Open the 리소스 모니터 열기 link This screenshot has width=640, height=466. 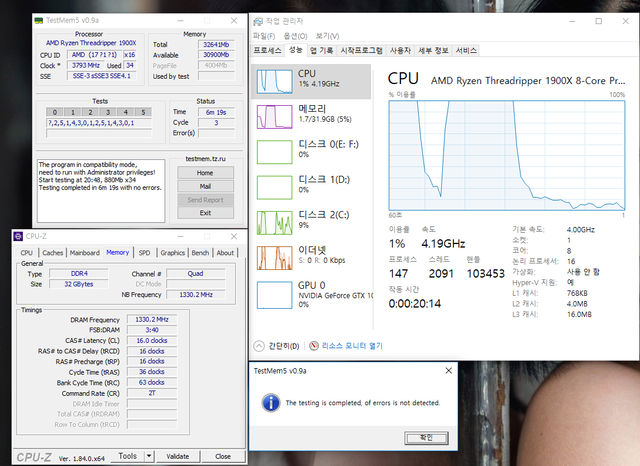pyautogui.click(x=352, y=346)
